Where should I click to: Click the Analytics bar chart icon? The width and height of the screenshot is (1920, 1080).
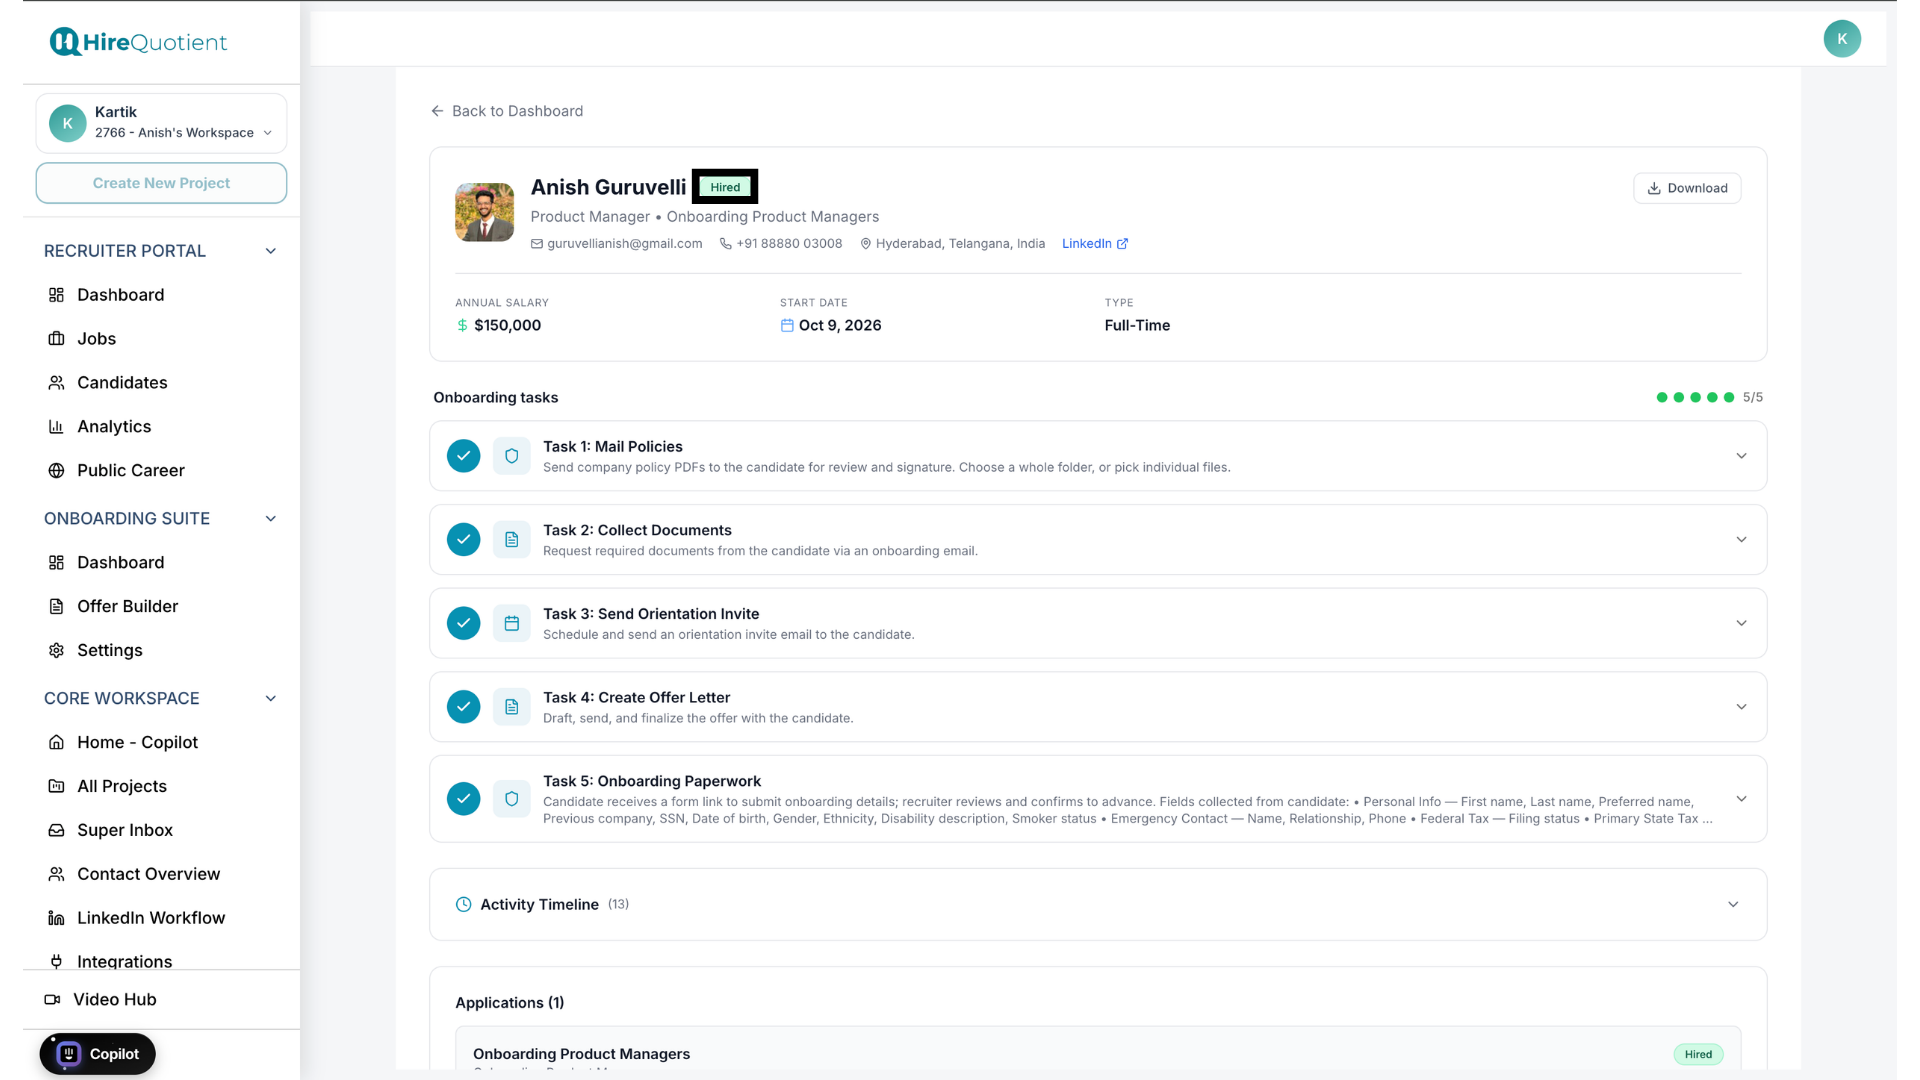pos(56,427)
